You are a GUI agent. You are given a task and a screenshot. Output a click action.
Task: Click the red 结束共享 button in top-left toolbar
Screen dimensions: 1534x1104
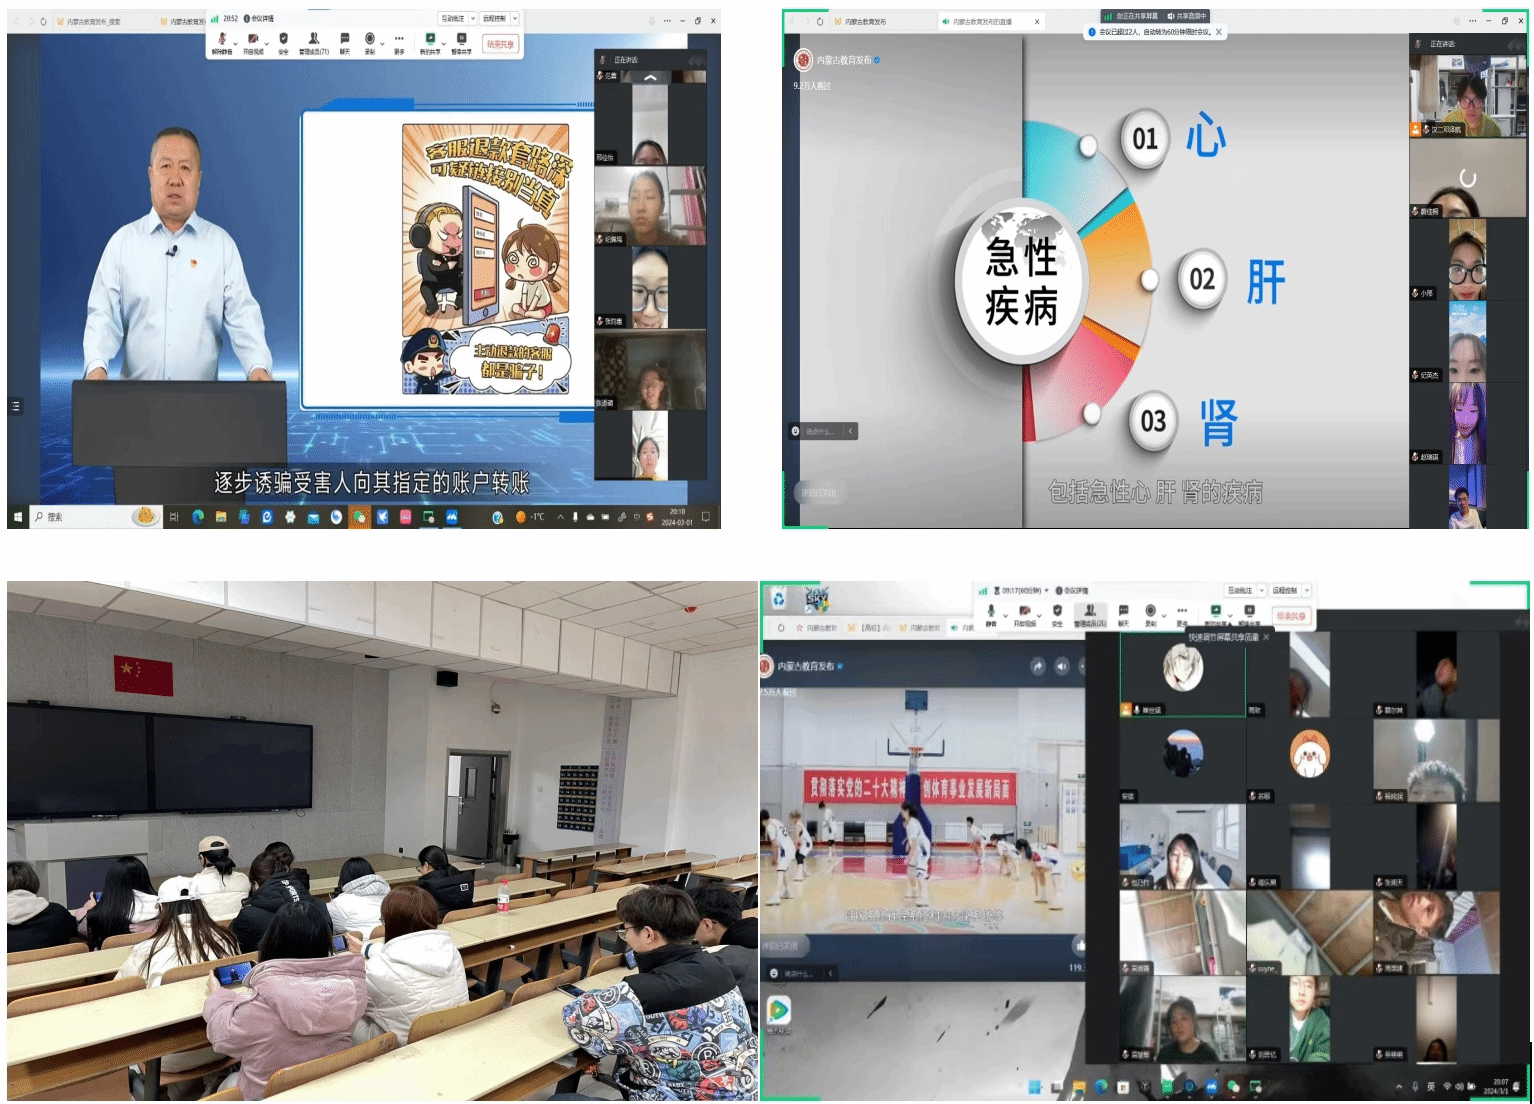[500, 44]
